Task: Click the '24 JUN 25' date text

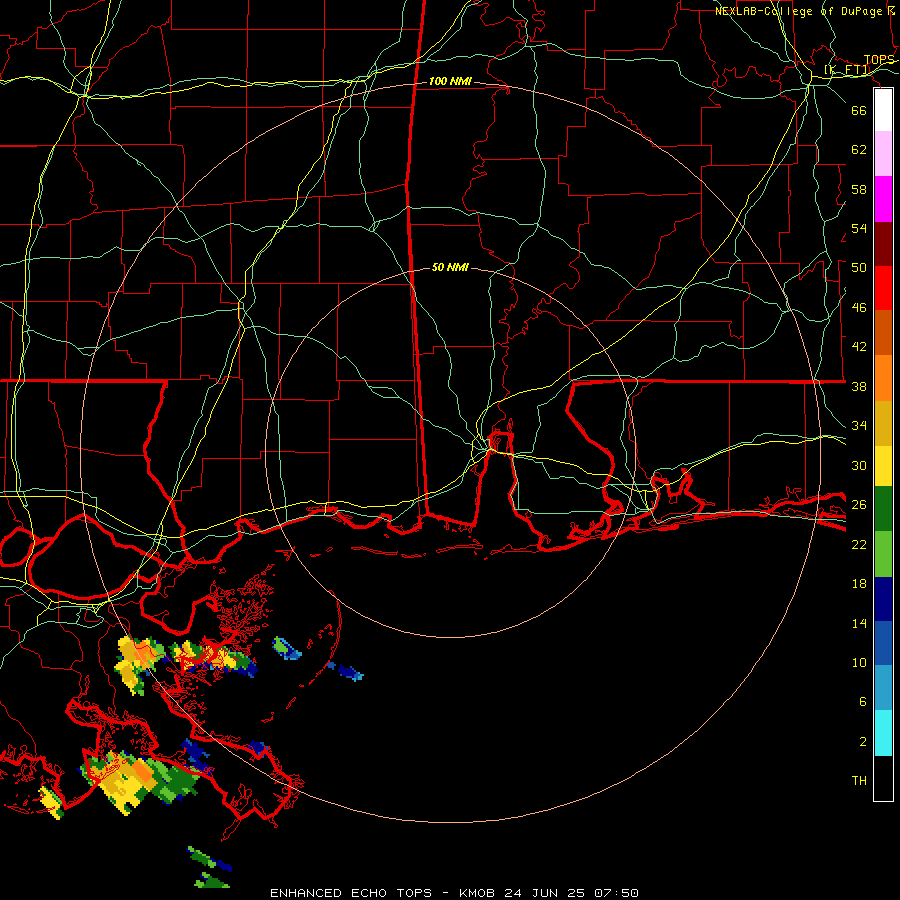Action: 545,893
